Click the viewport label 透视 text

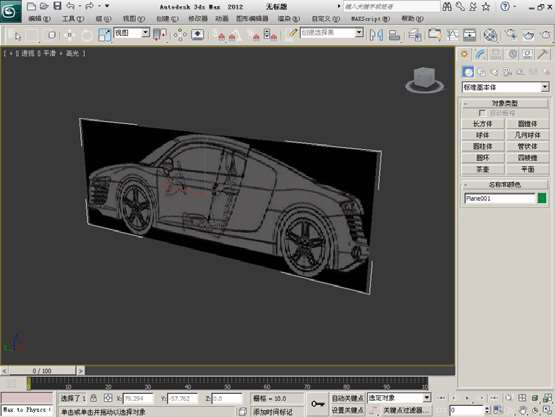tap(28, 53)
